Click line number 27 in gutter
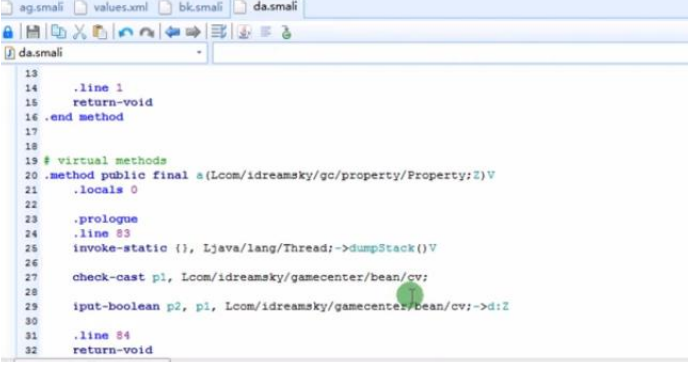691x370 pixels. point(31,278)
